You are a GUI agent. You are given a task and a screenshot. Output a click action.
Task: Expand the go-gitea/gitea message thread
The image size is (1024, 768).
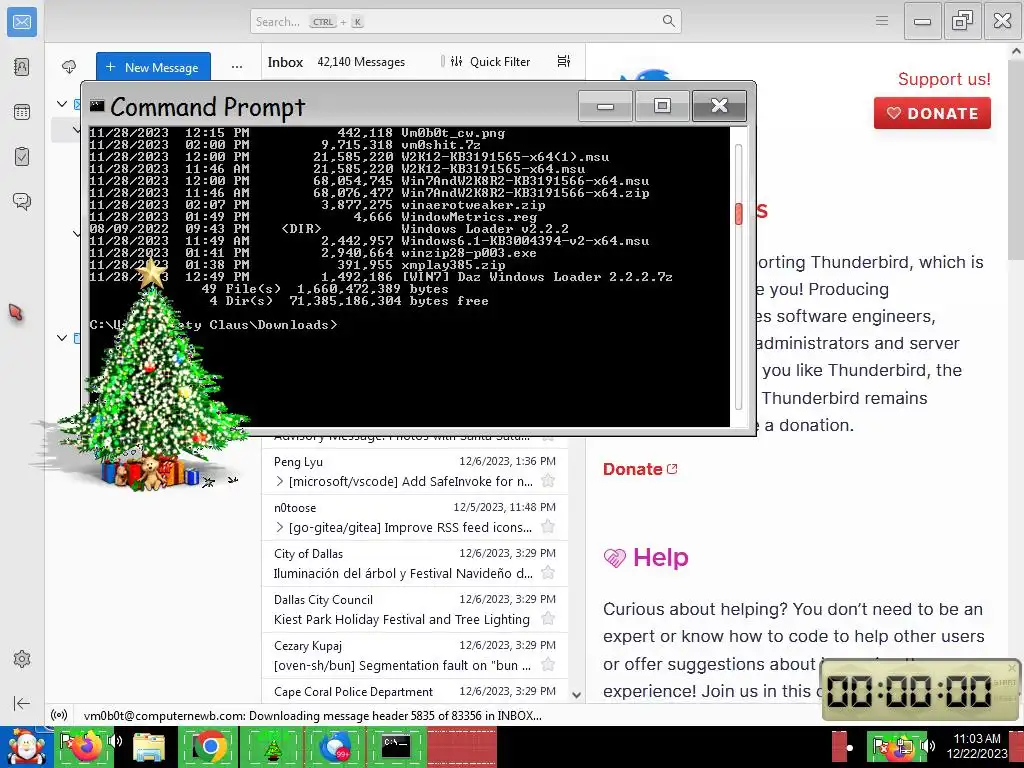tap(280, 527)
